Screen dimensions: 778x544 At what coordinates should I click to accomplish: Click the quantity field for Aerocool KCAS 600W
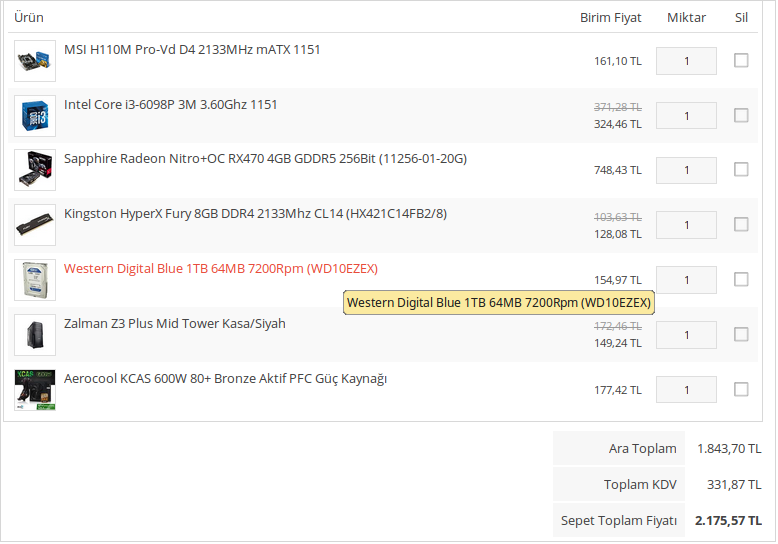(x=686, y=390)
